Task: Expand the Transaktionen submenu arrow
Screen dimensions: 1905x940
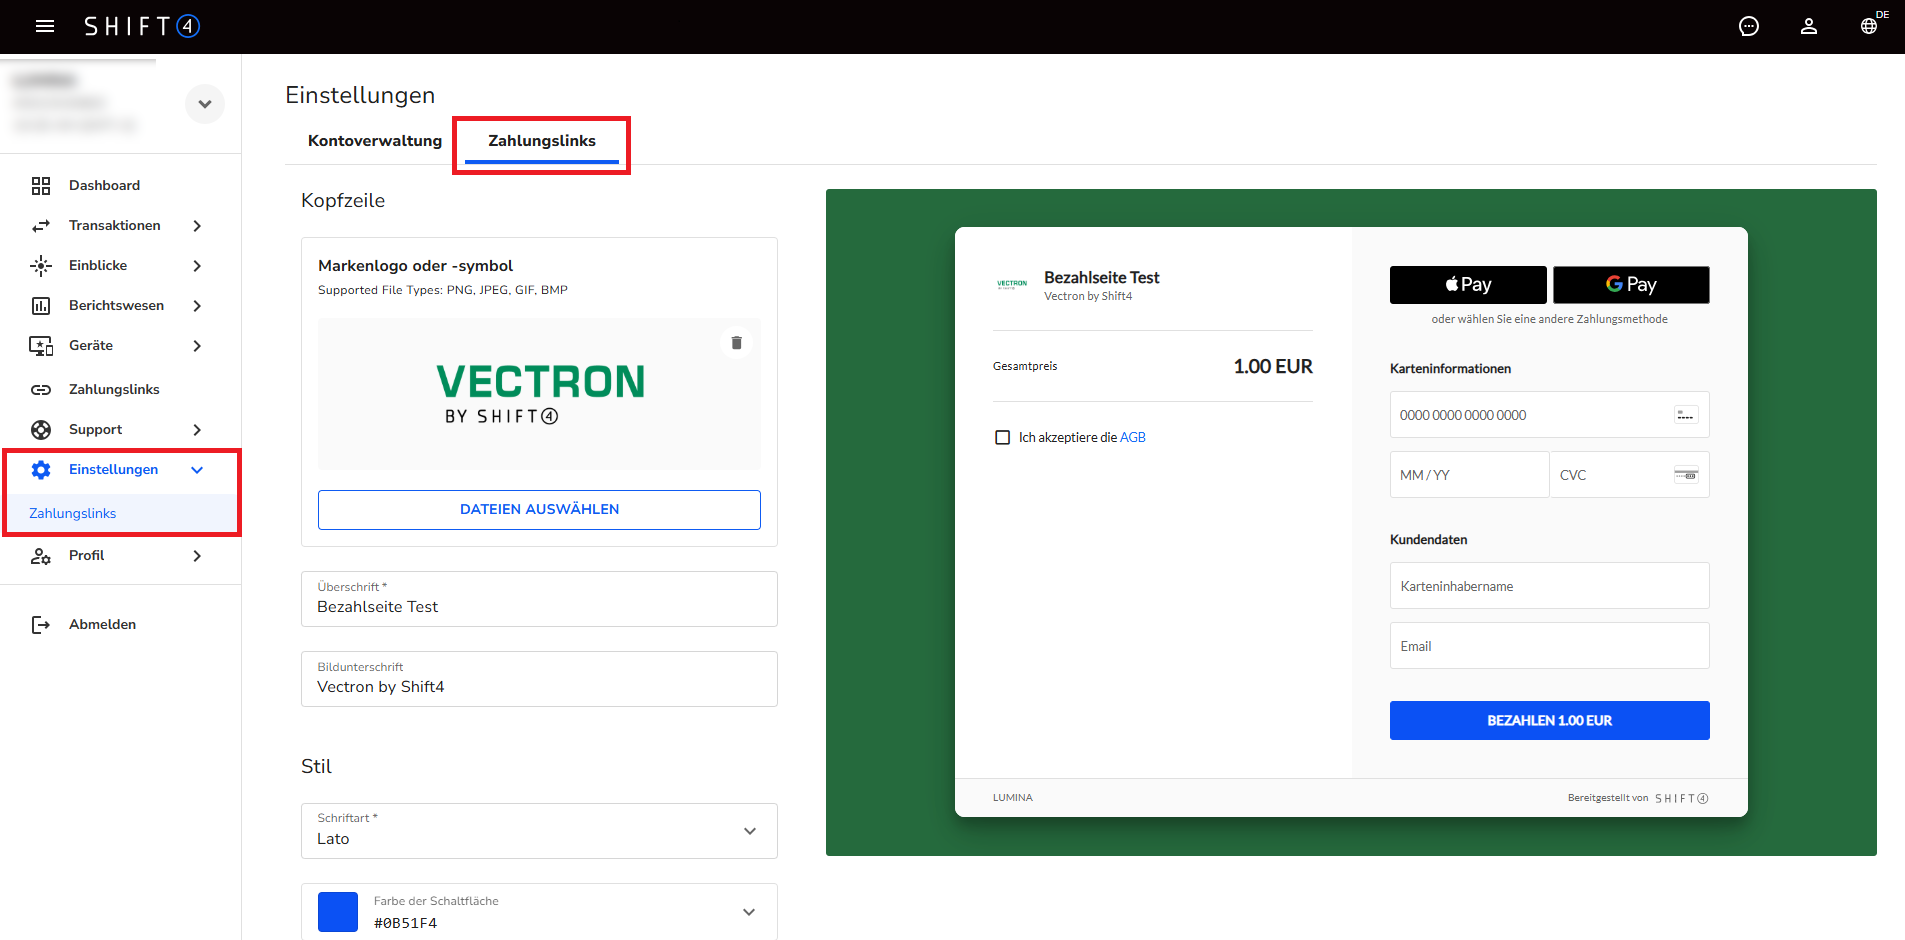Action: click(x=197, y=226)
